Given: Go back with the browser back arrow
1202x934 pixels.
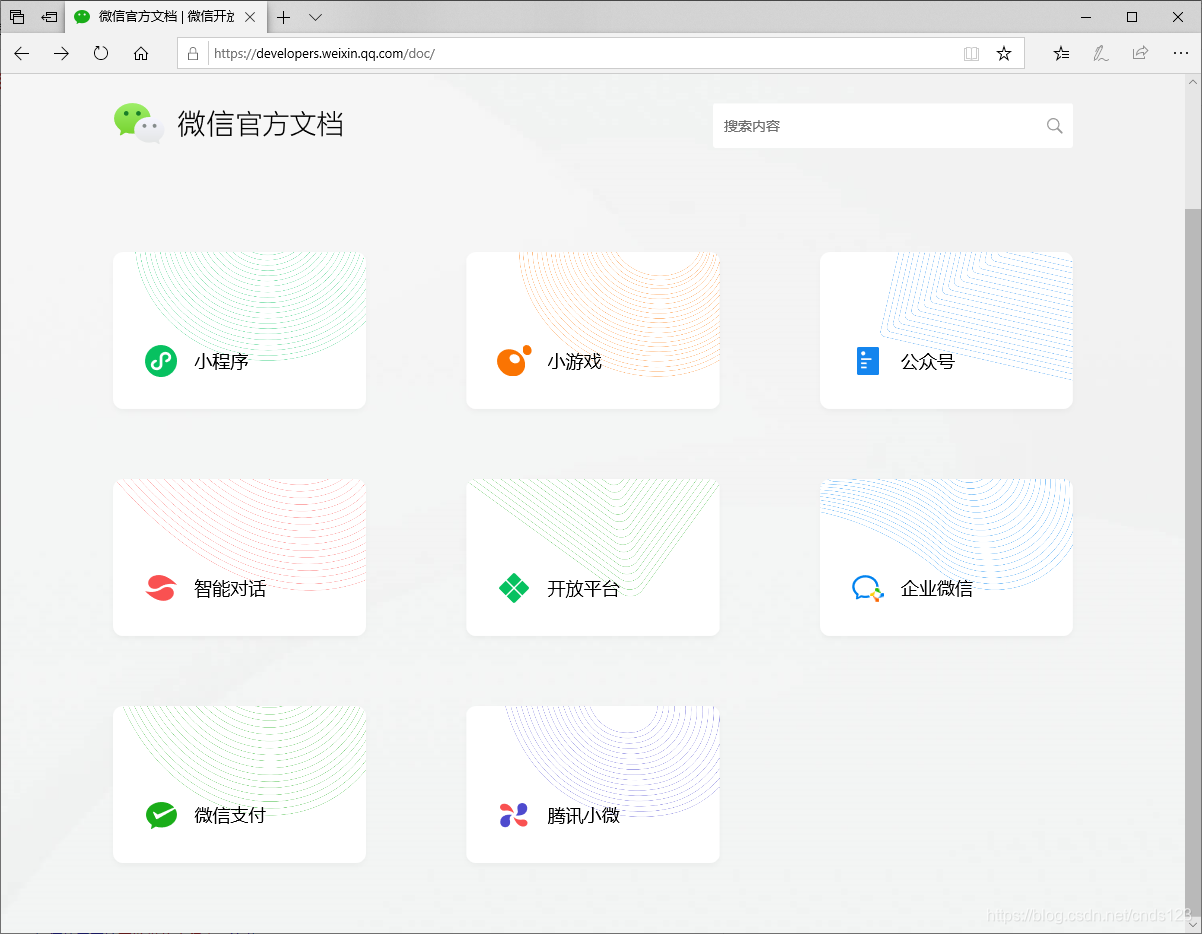Looking at the screenshot, I should tap(22, 54).
